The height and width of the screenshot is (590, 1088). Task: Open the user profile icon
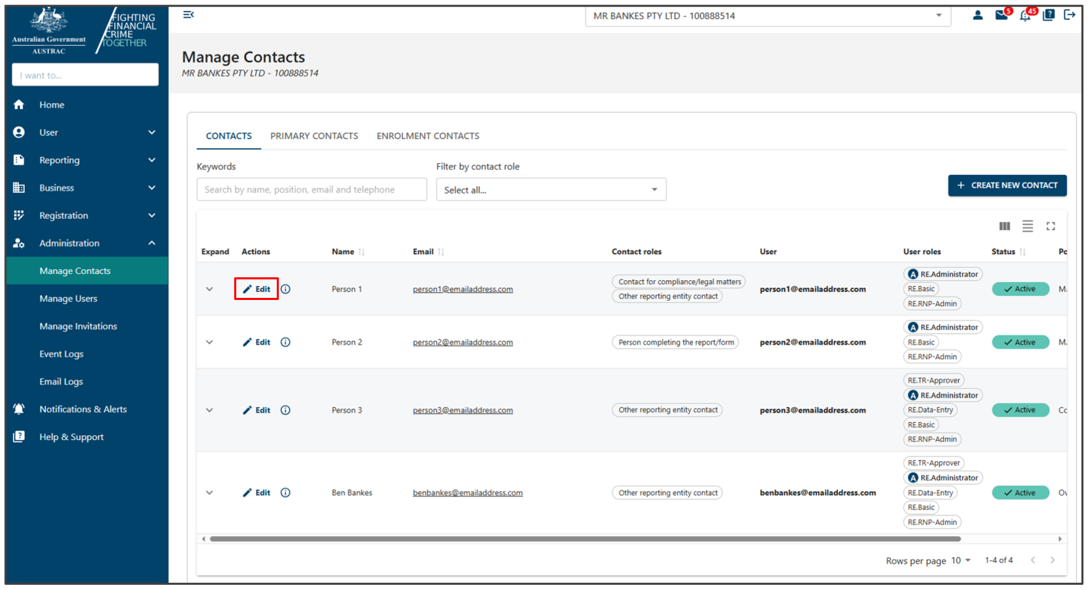[x=978, y=15]
